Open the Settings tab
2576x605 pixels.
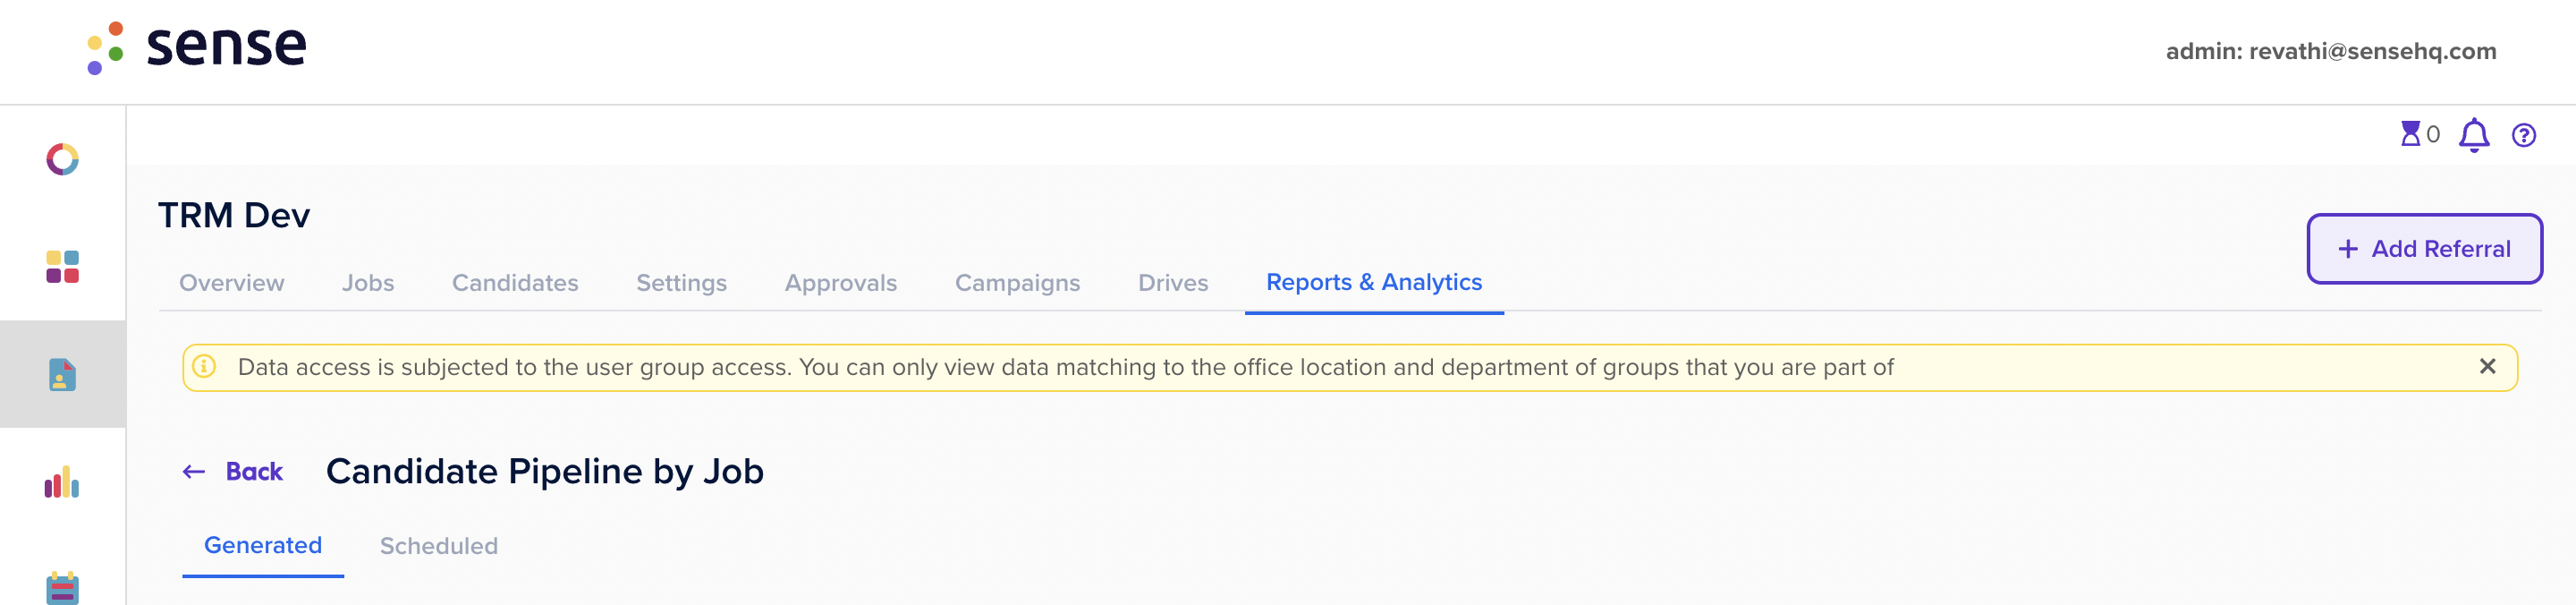[x=681, y=283]
